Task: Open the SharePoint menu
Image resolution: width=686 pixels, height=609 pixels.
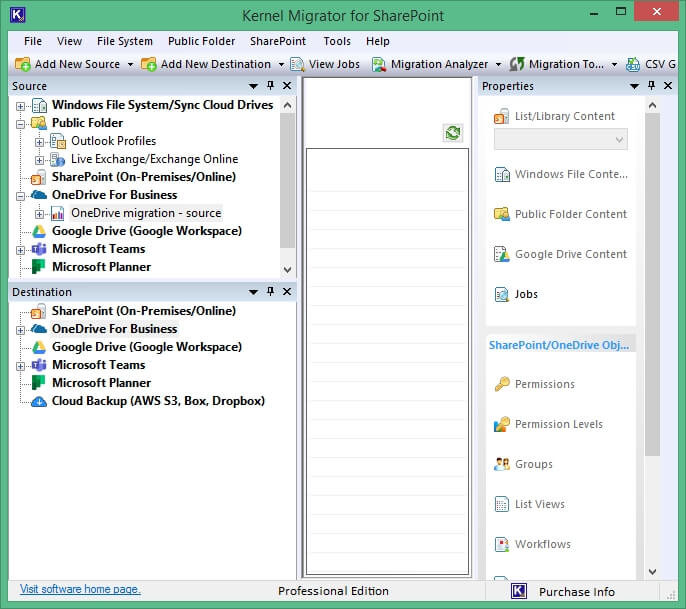Action: [x=278, y=41]
